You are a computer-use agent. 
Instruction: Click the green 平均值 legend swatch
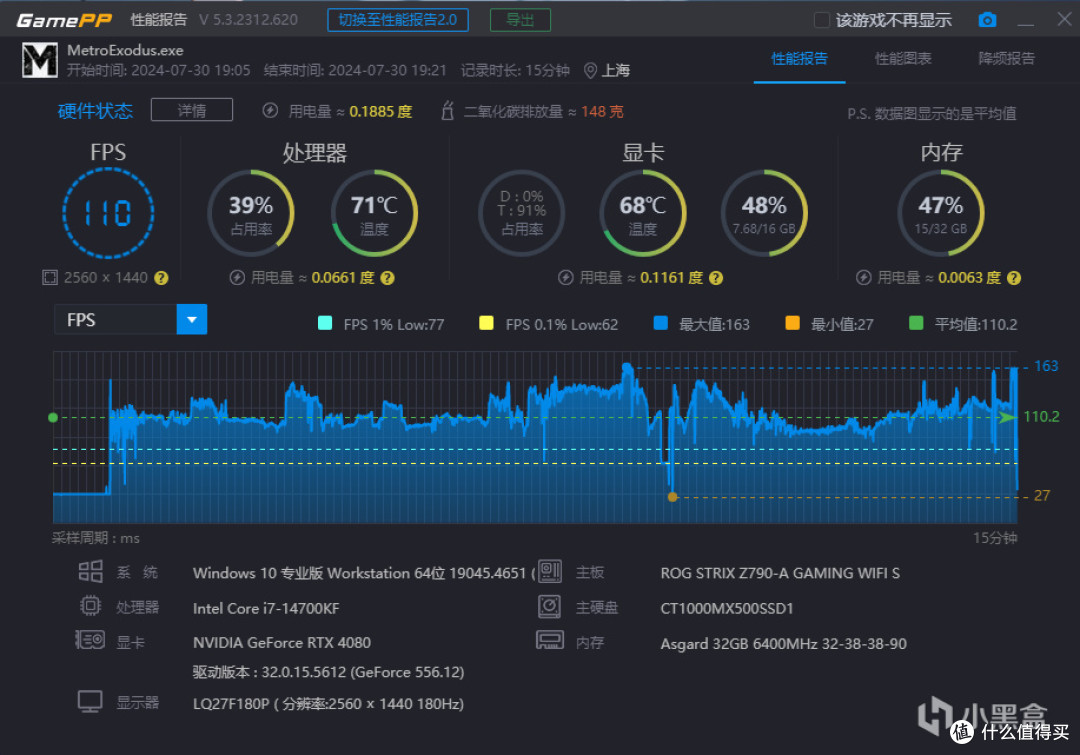click(916, 323)
